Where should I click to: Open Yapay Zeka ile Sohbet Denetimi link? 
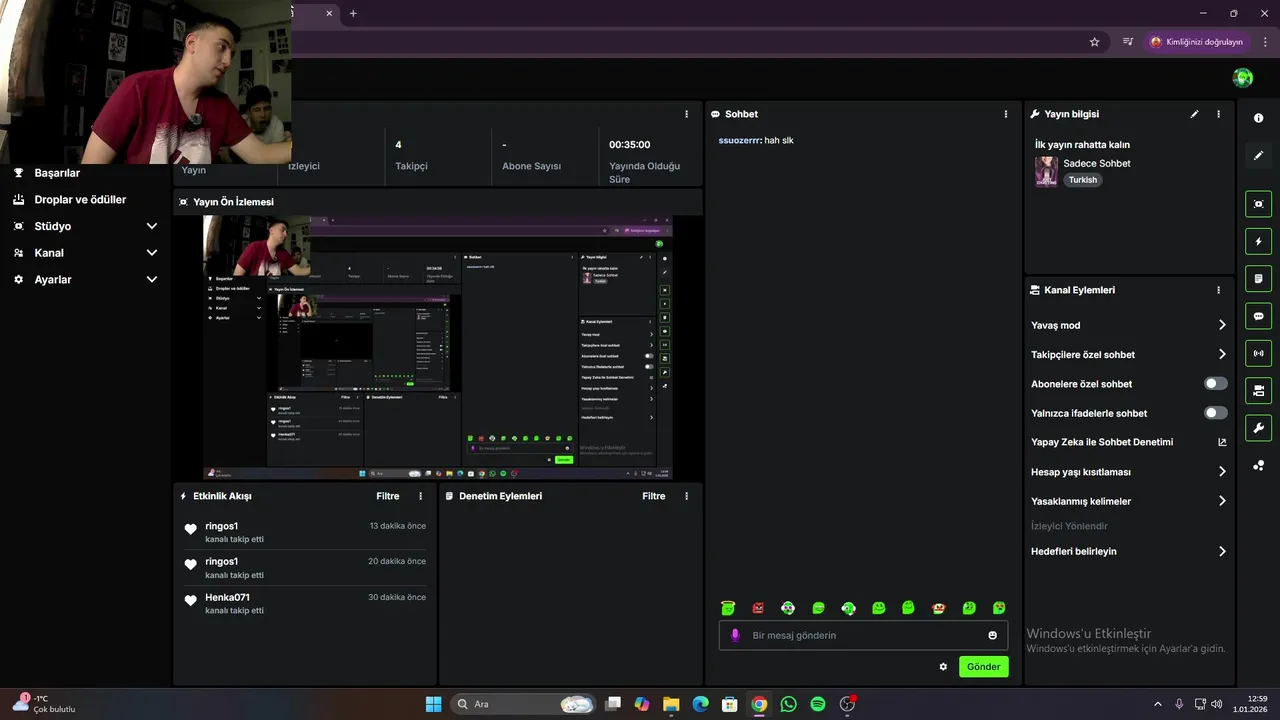1129,442
